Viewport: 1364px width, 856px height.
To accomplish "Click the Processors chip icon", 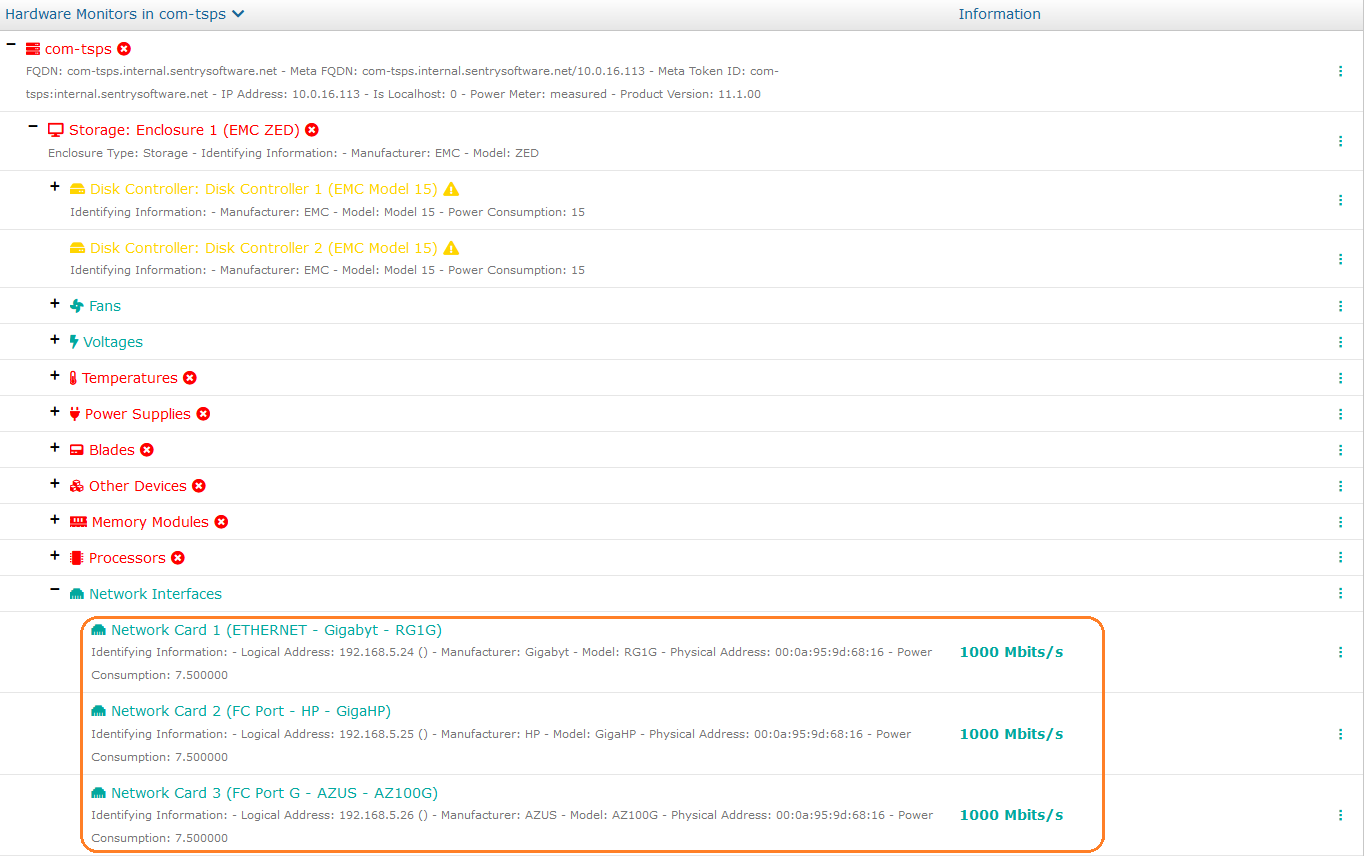I will (x=77, y=558).
